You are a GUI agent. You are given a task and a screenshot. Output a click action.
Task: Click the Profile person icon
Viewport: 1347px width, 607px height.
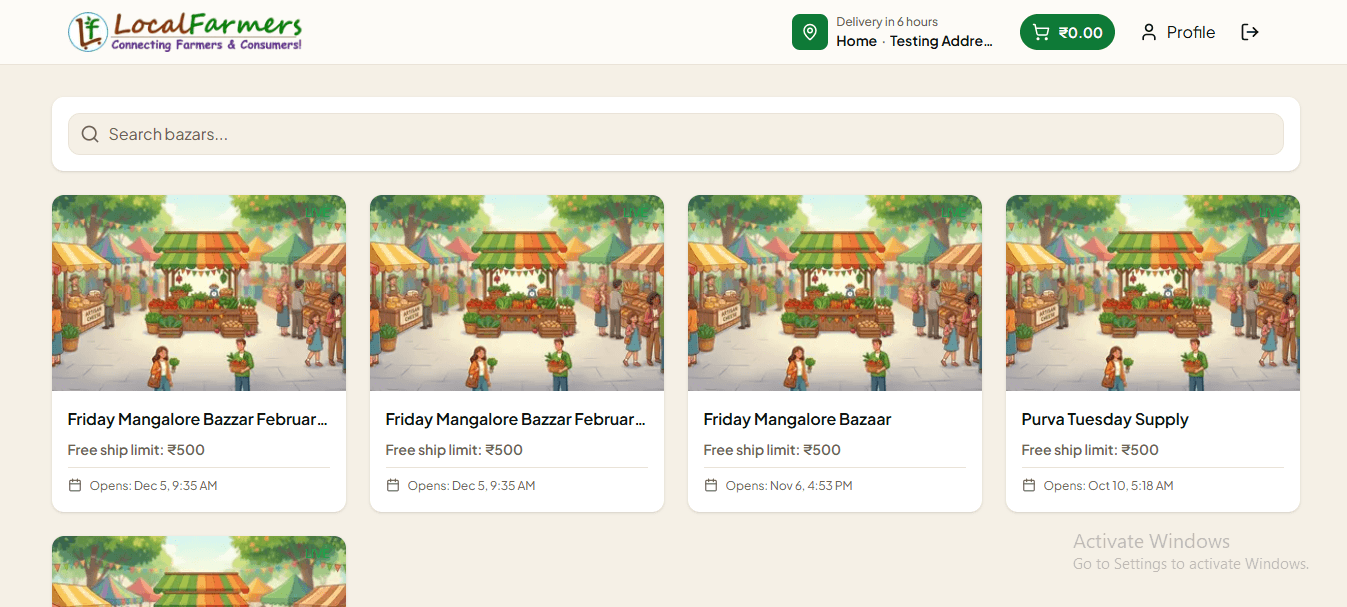point(1149,32)
